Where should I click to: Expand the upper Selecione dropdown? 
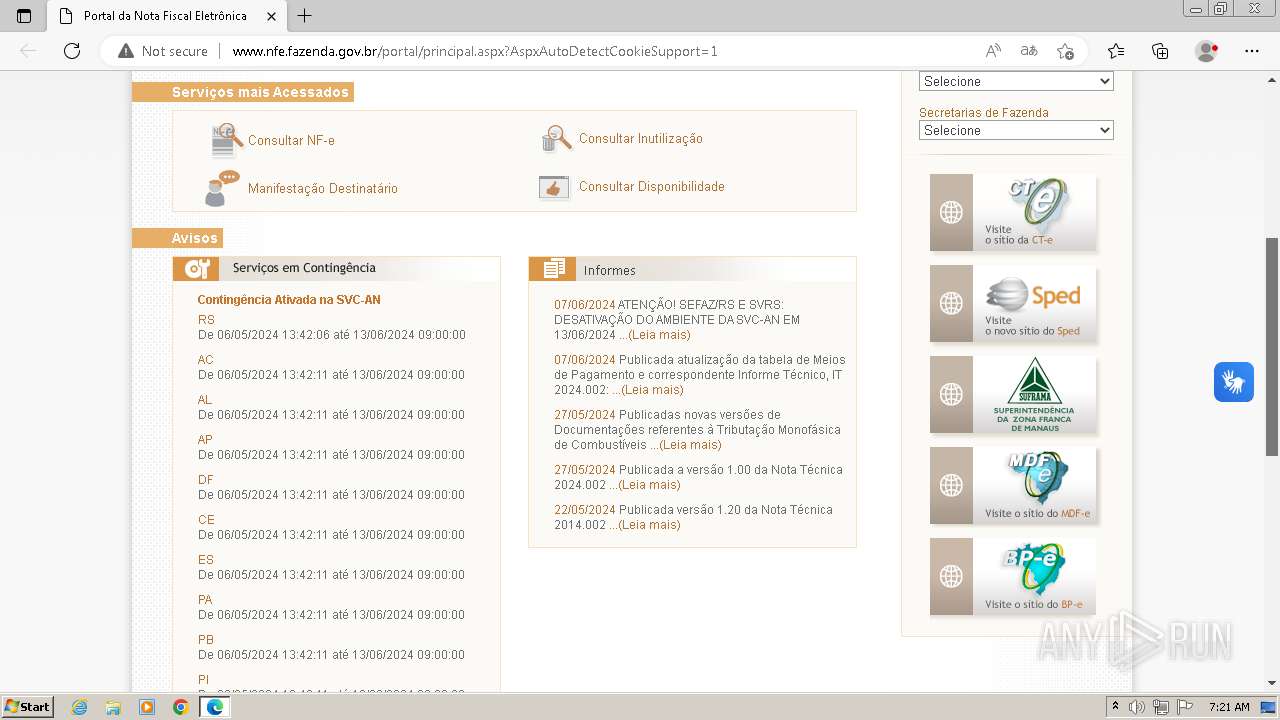(x=1016, y=81)
